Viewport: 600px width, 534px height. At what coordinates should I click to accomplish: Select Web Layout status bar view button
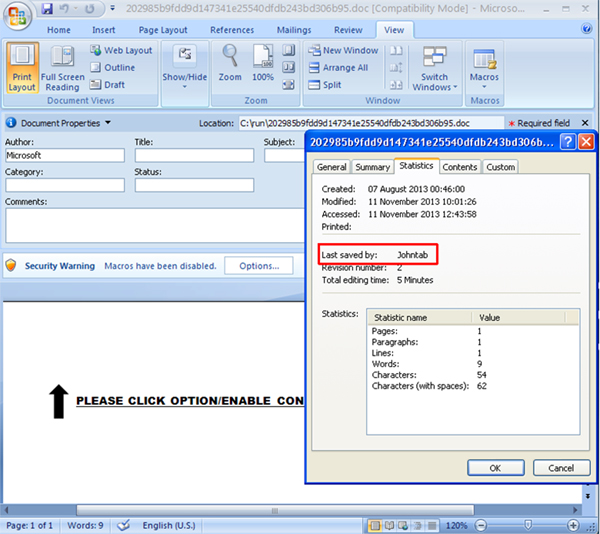403,526
